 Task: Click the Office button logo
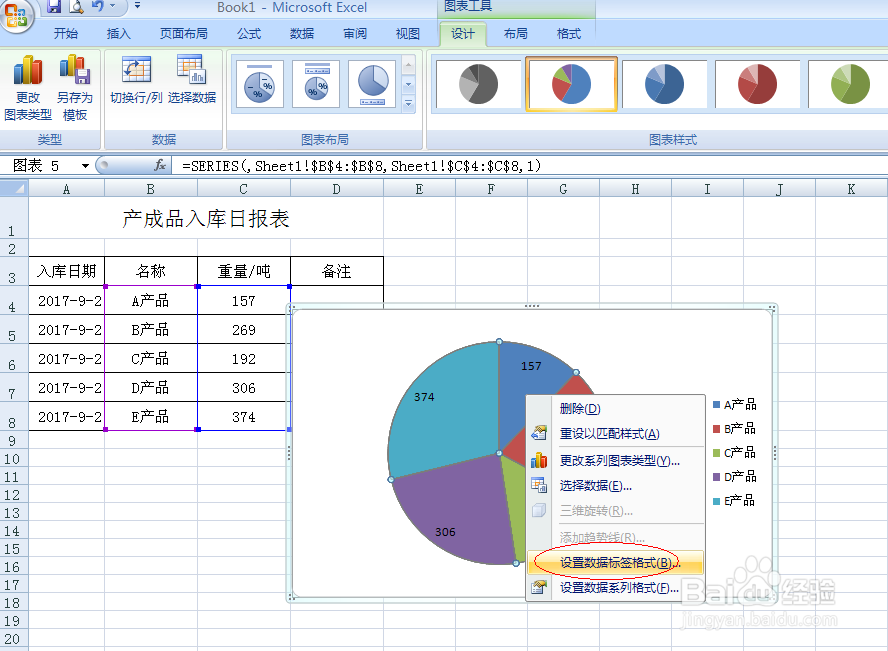point(16,15)
